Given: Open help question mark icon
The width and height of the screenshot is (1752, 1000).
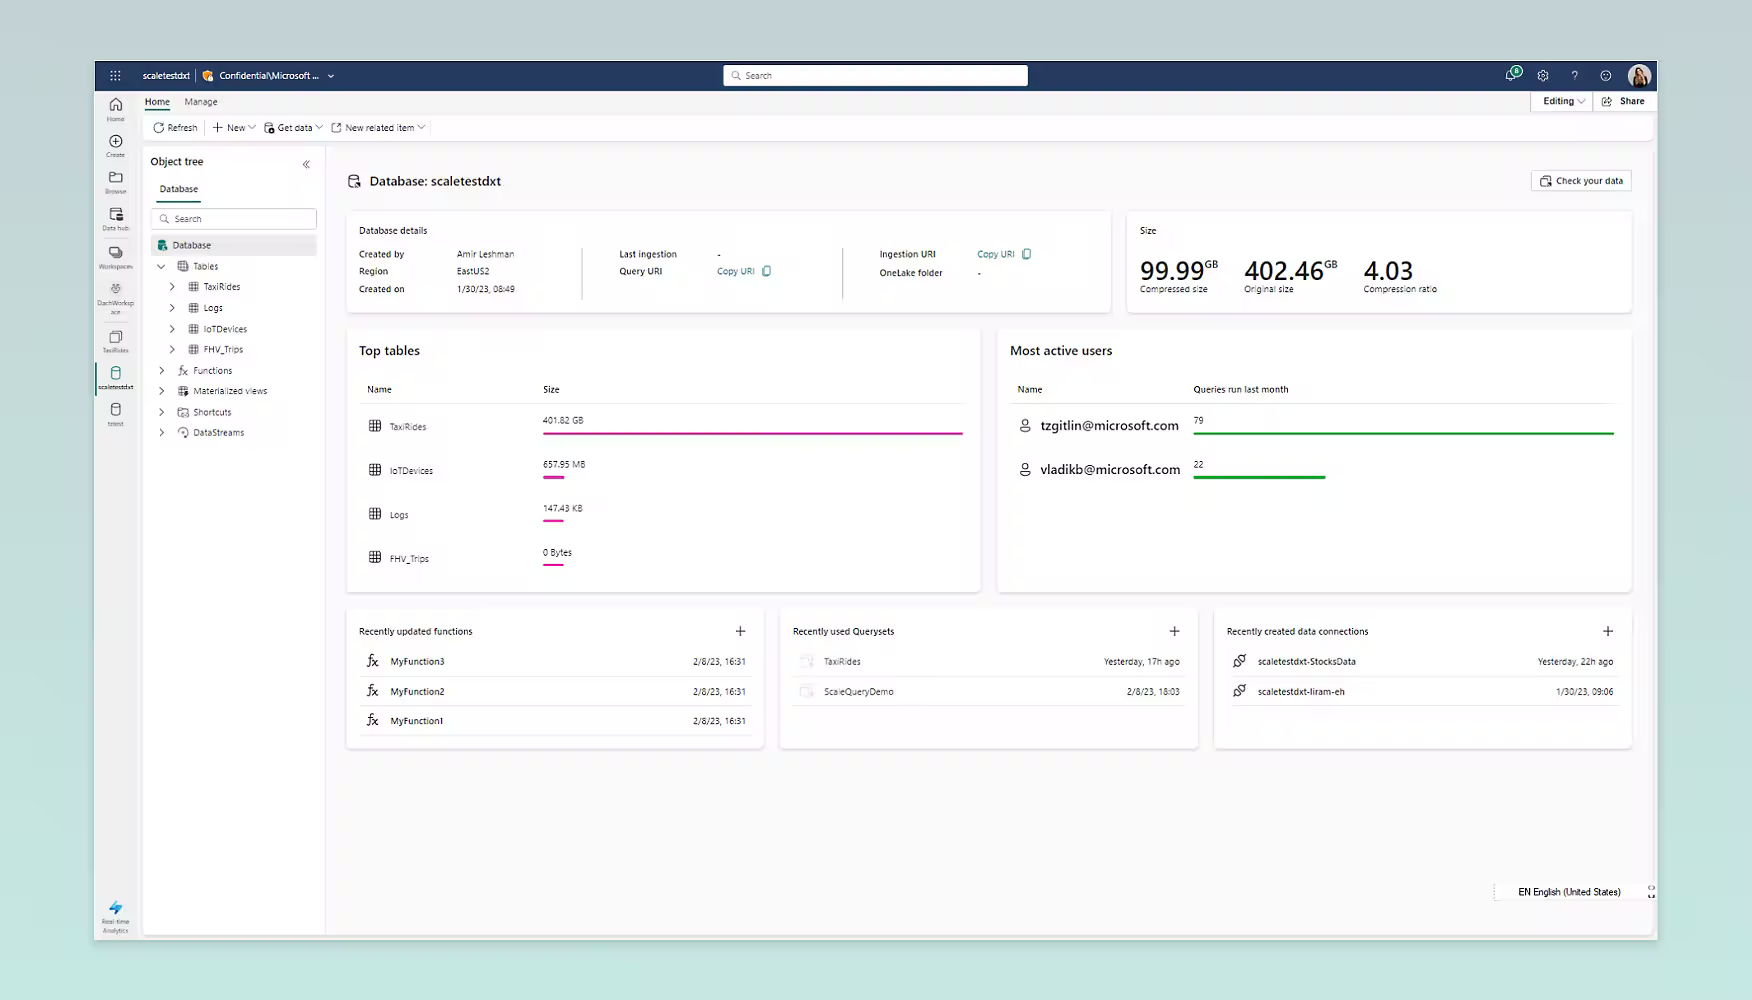Looking at the screenshot, I should (x=1574, y=75).
